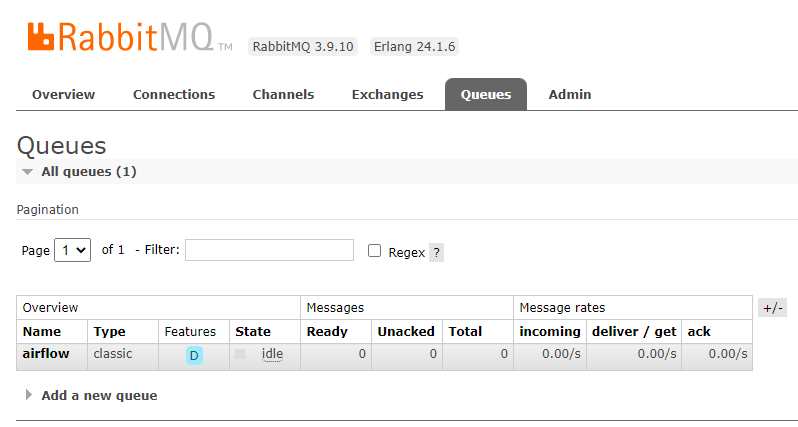Open the airflow queue link
Image resolution: width=798 pixels, height=427 pixels.
[46, 354]
